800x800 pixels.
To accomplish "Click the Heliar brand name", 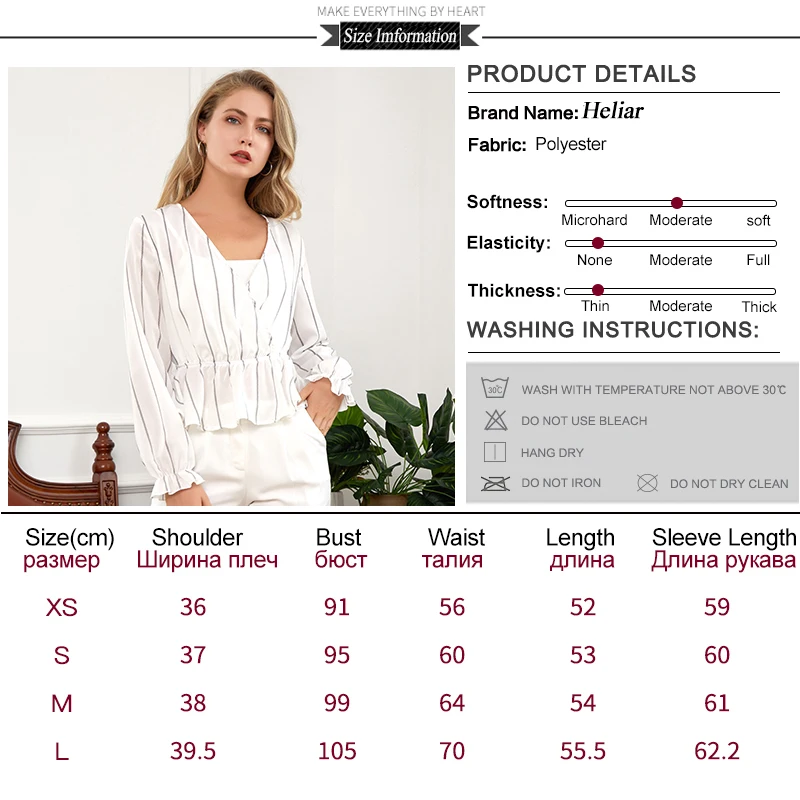I will pyautogui.click(x=613, y=111).
